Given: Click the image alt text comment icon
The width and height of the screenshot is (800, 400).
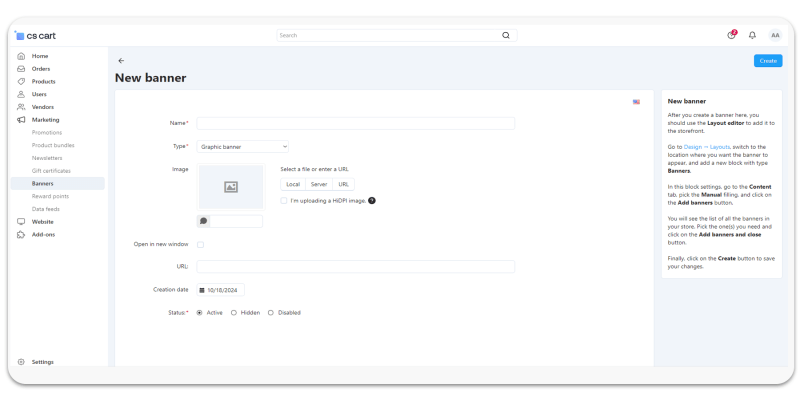Looking at the screenshot, I should click(204, 221).
